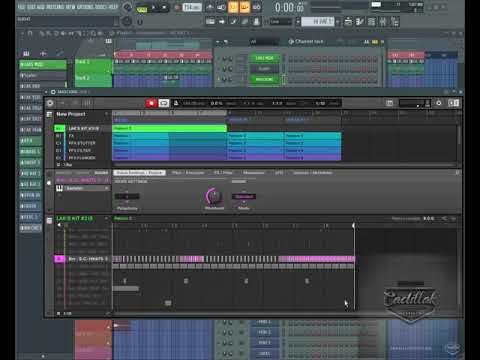Adjust the FL Studio main volume knob
The width and height of the screenshot is (480, 360).
(x=127, y=7)
